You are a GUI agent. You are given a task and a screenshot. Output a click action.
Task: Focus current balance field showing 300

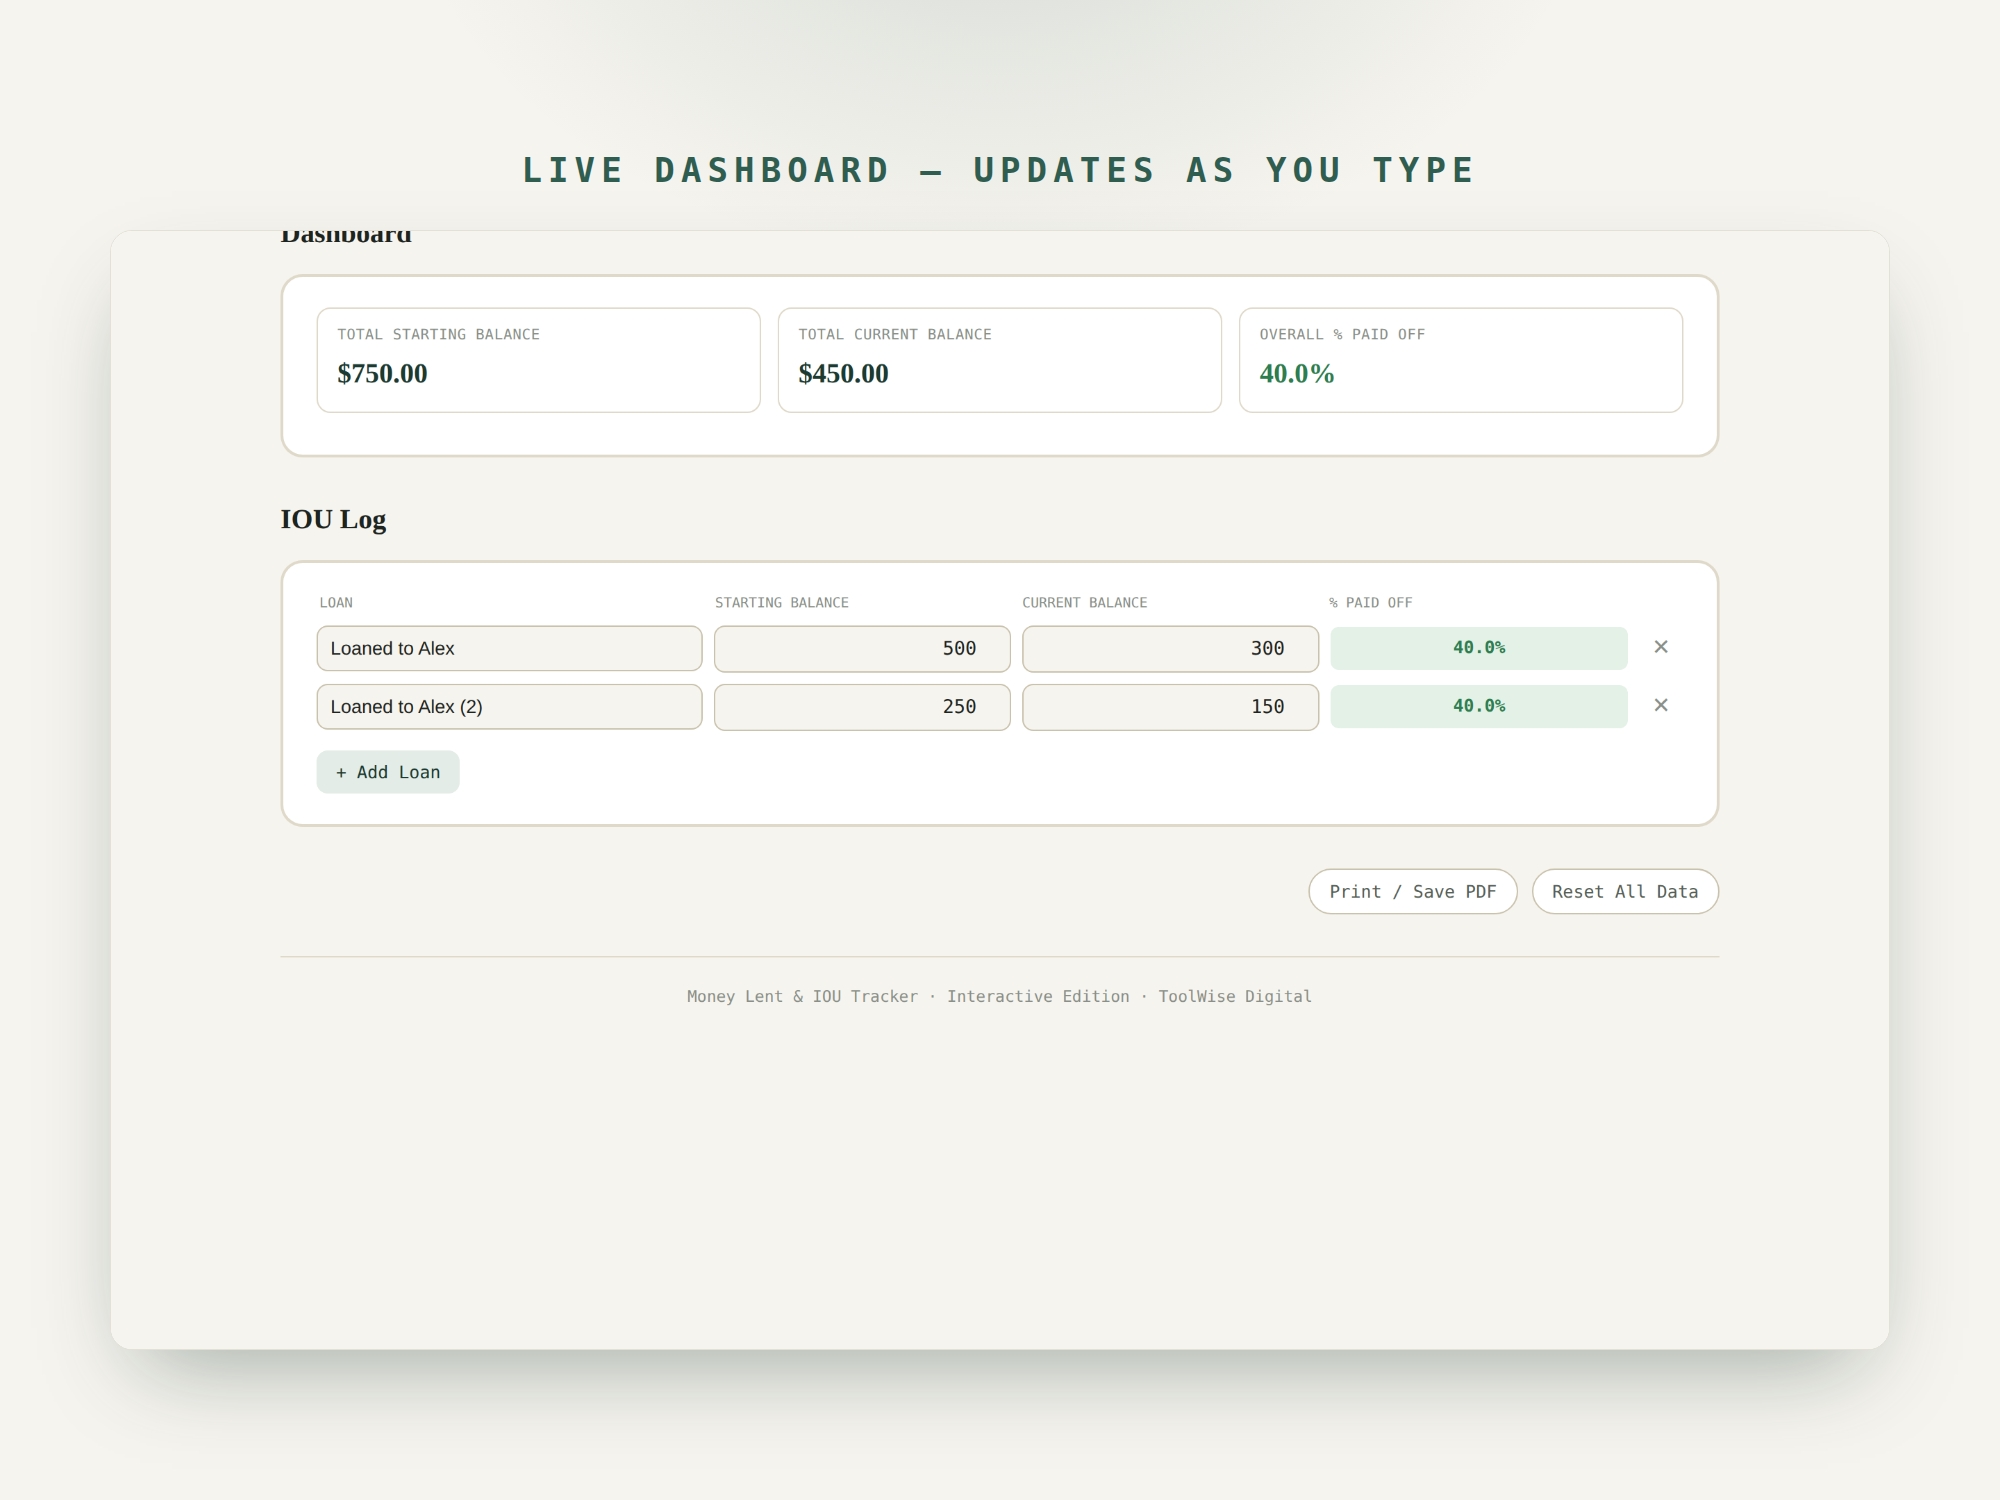coord(1170,648)
